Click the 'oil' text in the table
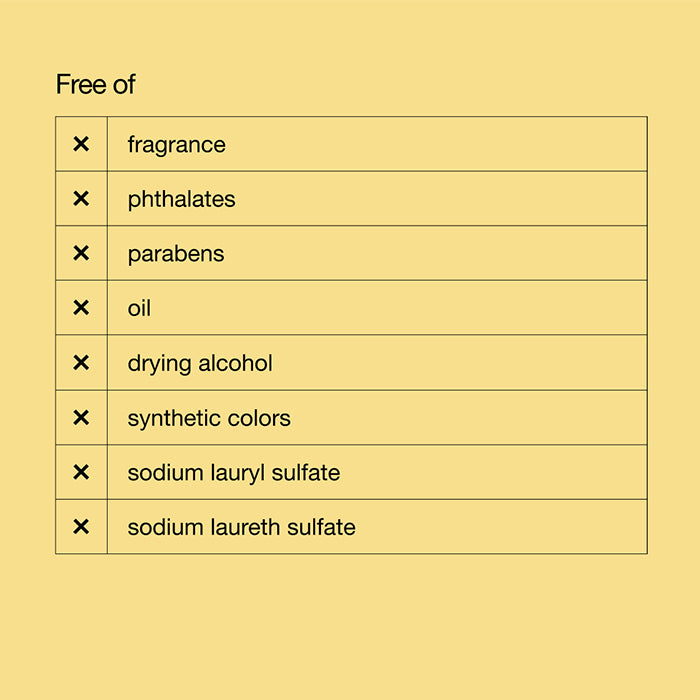700x700 pixels. coord(139,308)
